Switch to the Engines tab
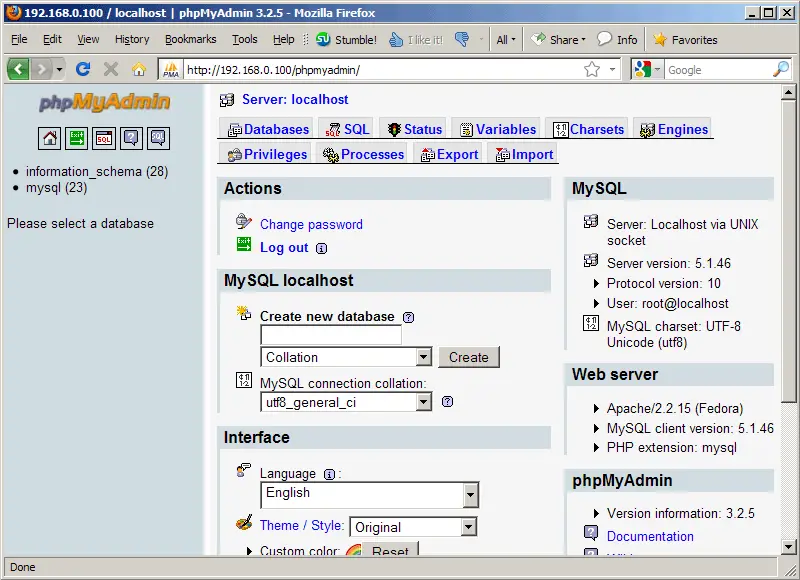 [x=673, y=130]
